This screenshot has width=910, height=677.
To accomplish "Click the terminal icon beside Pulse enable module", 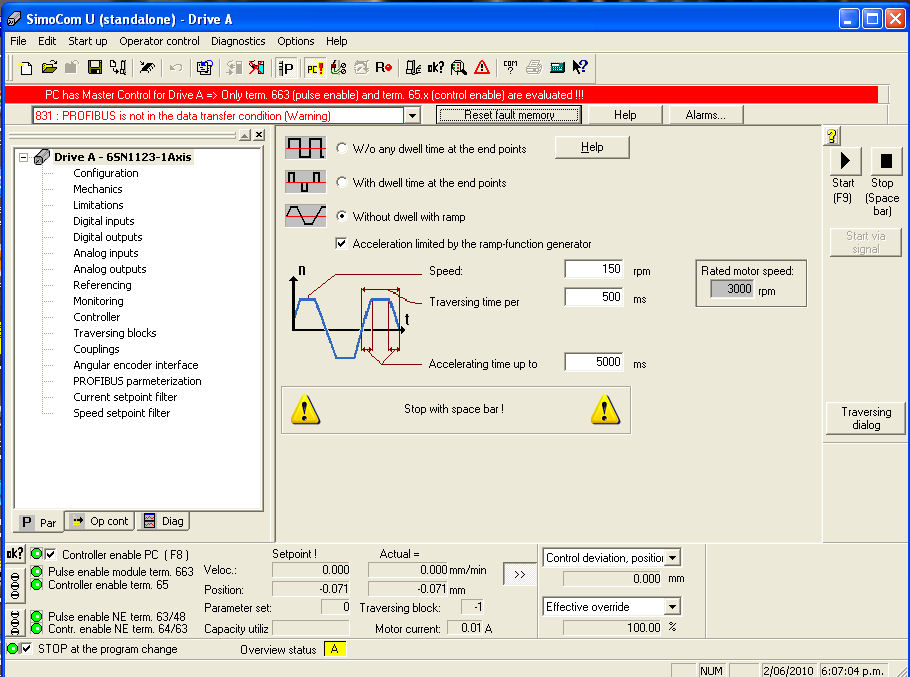I will click(15, 585).
